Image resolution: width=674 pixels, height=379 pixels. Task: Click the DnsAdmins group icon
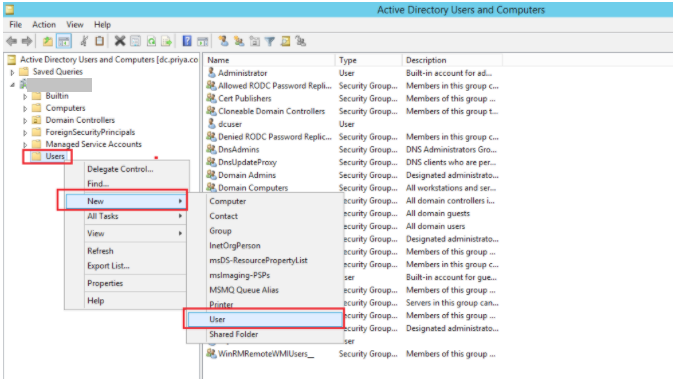coord(211,149)
